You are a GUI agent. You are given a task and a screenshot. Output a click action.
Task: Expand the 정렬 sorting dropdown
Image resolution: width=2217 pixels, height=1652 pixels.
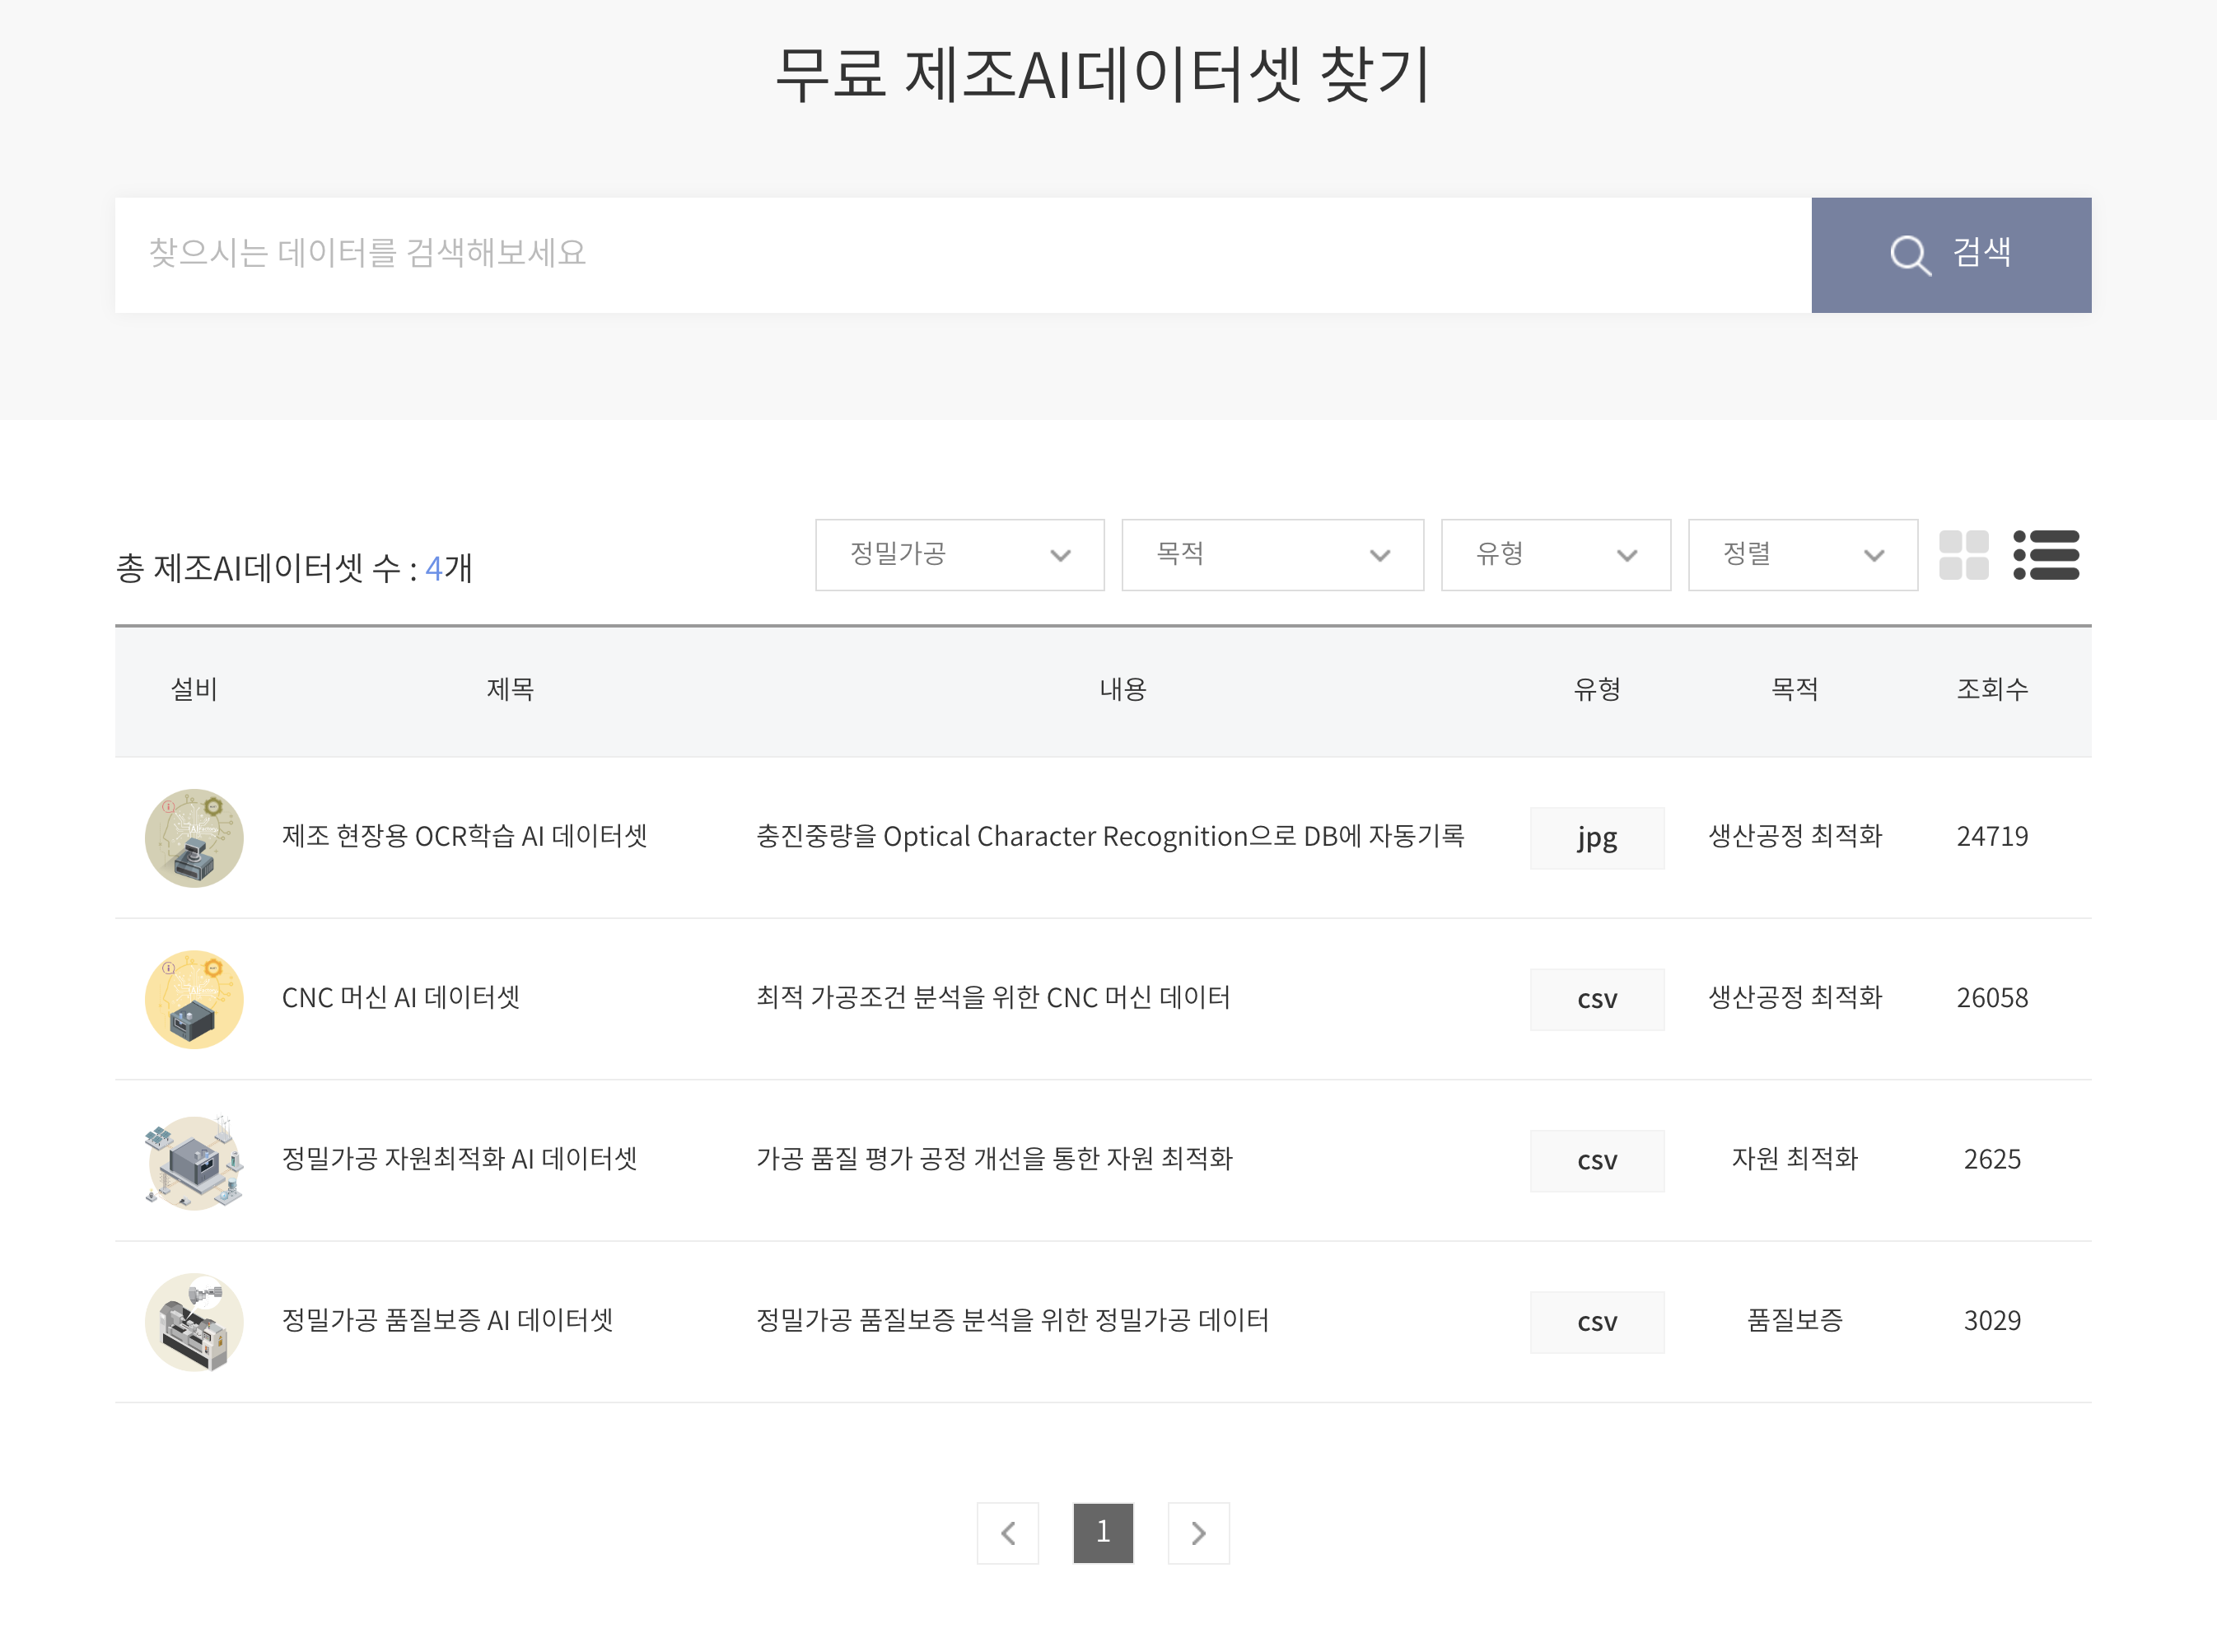(1801, 555)
